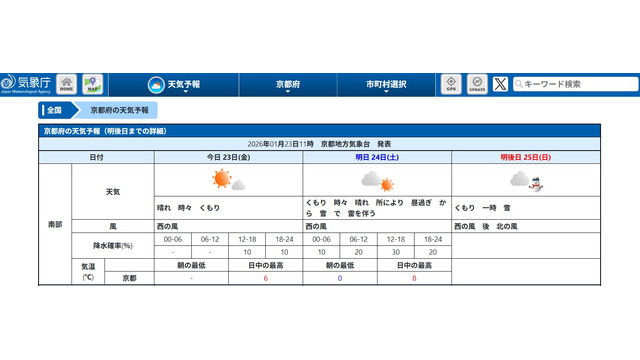Click the cloud and snowman icon for 25日

coord(526,181)
